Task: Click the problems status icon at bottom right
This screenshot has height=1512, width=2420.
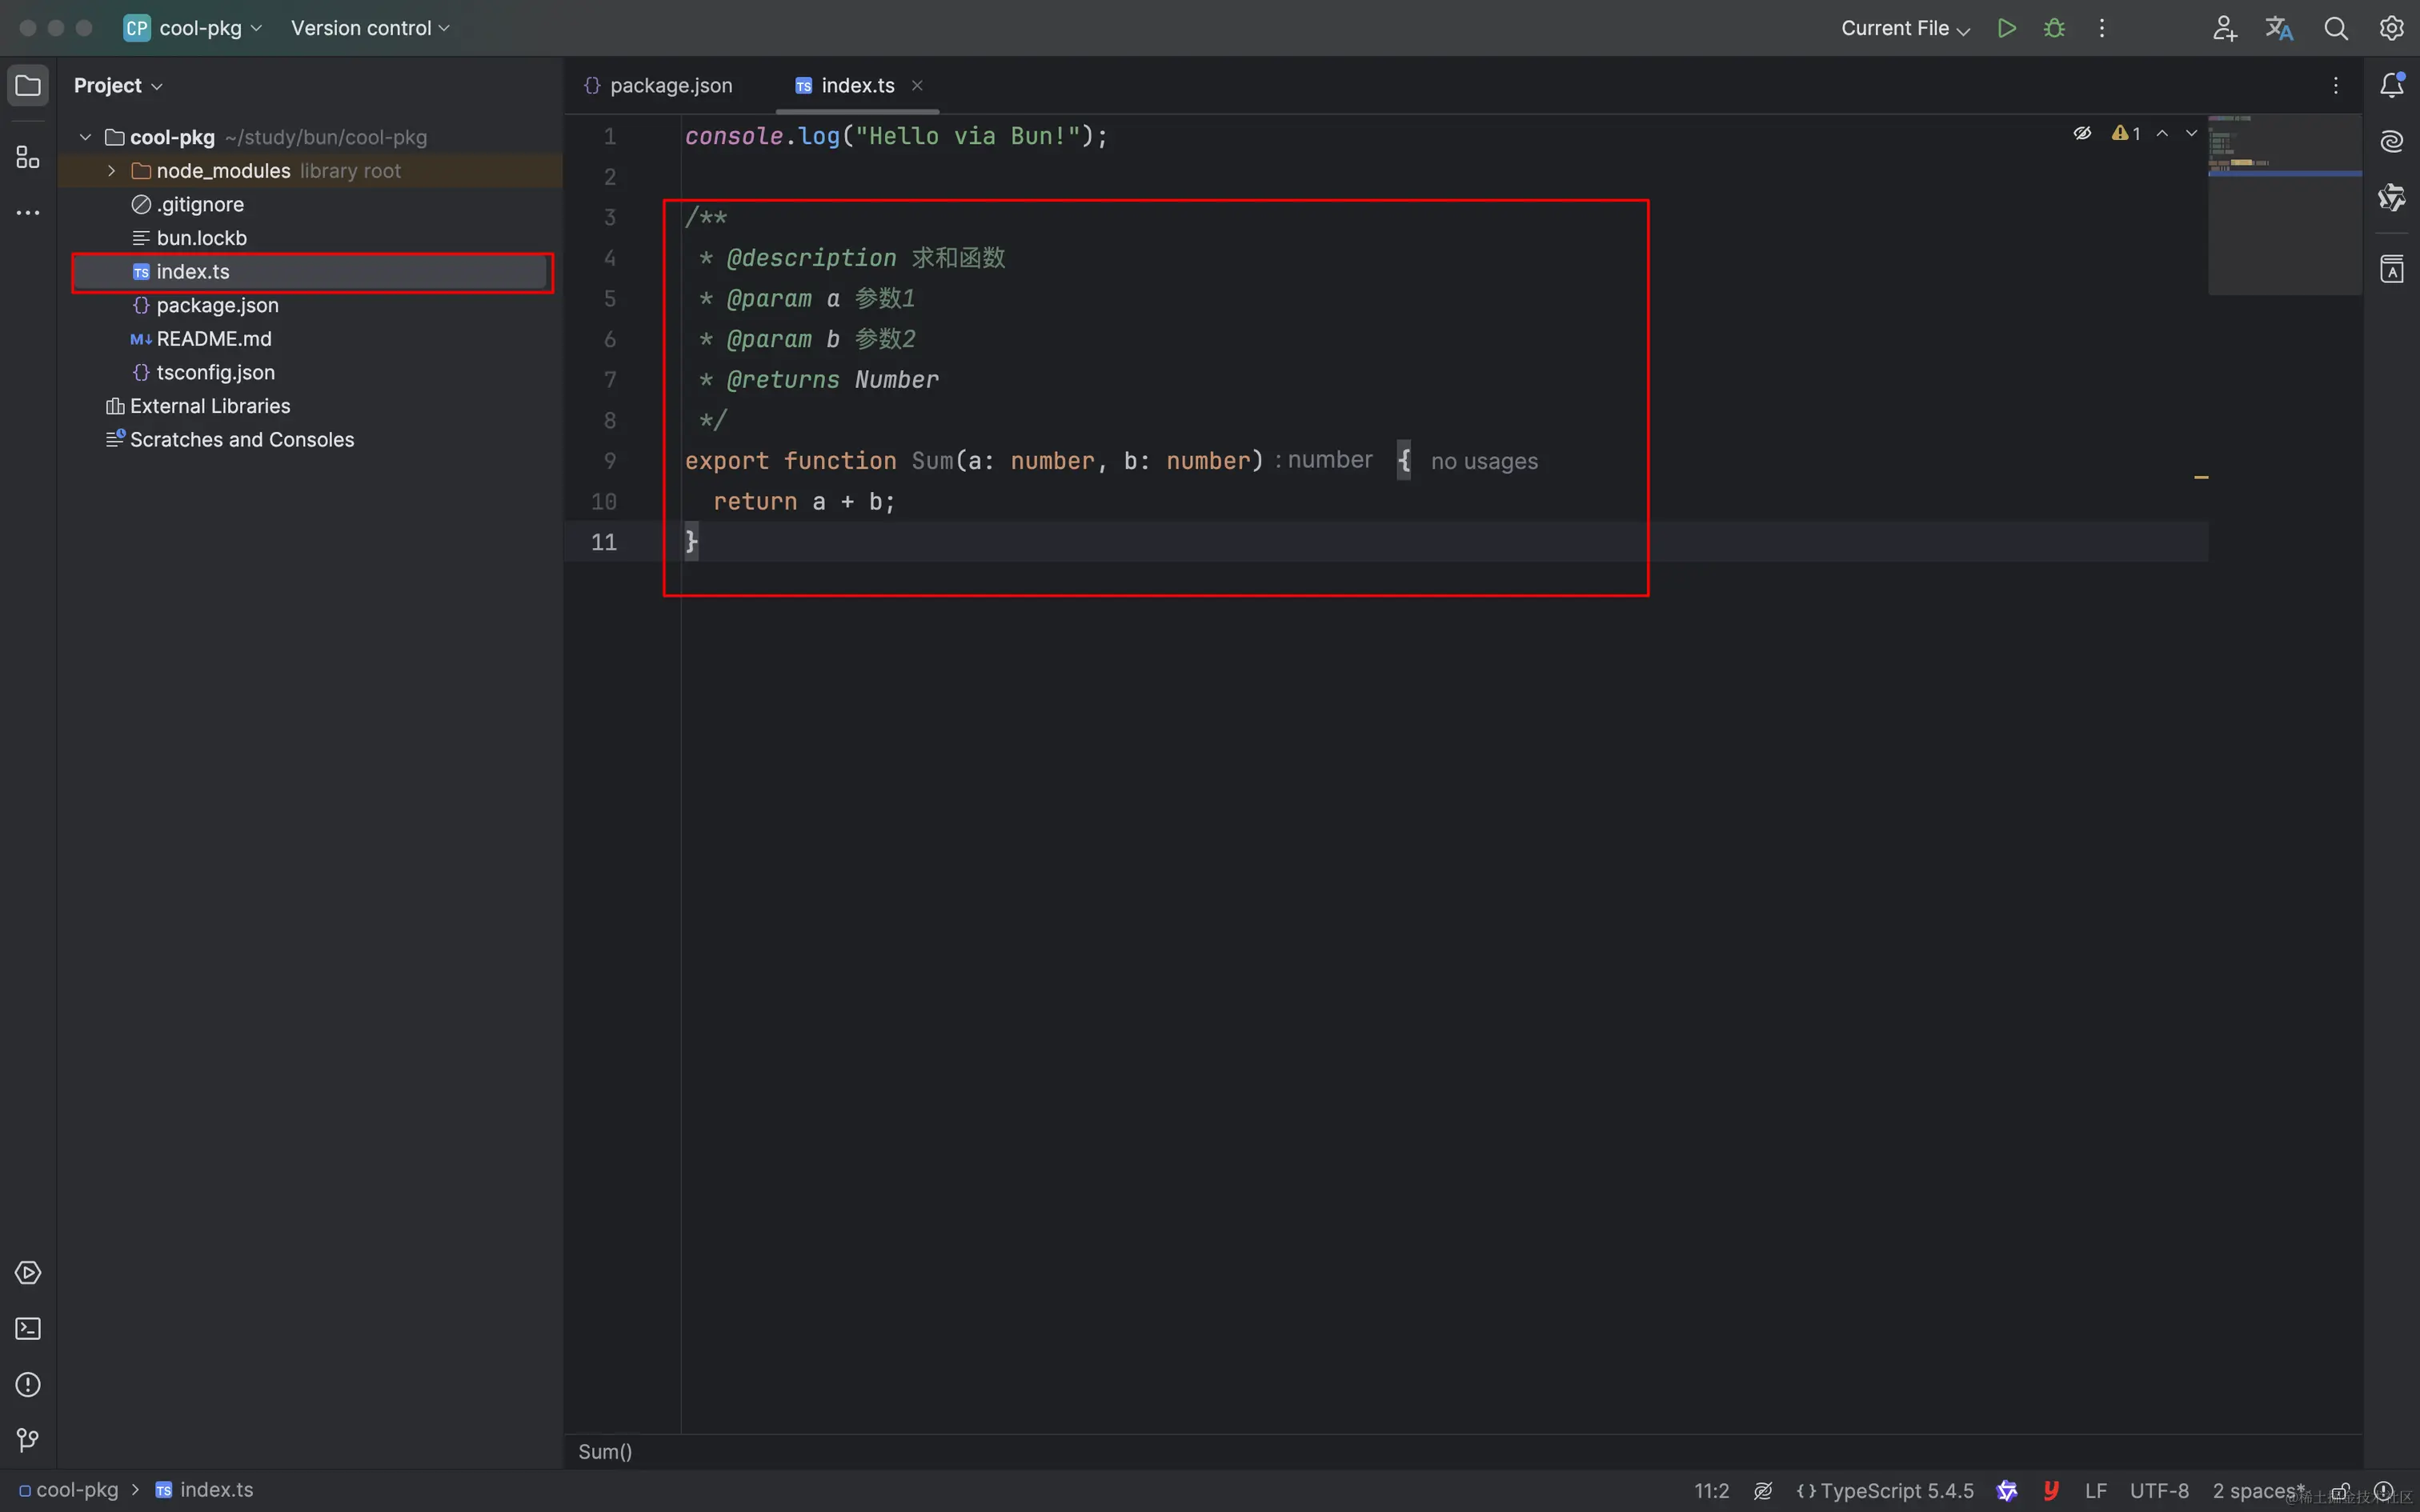Action: [2384, 1491]
